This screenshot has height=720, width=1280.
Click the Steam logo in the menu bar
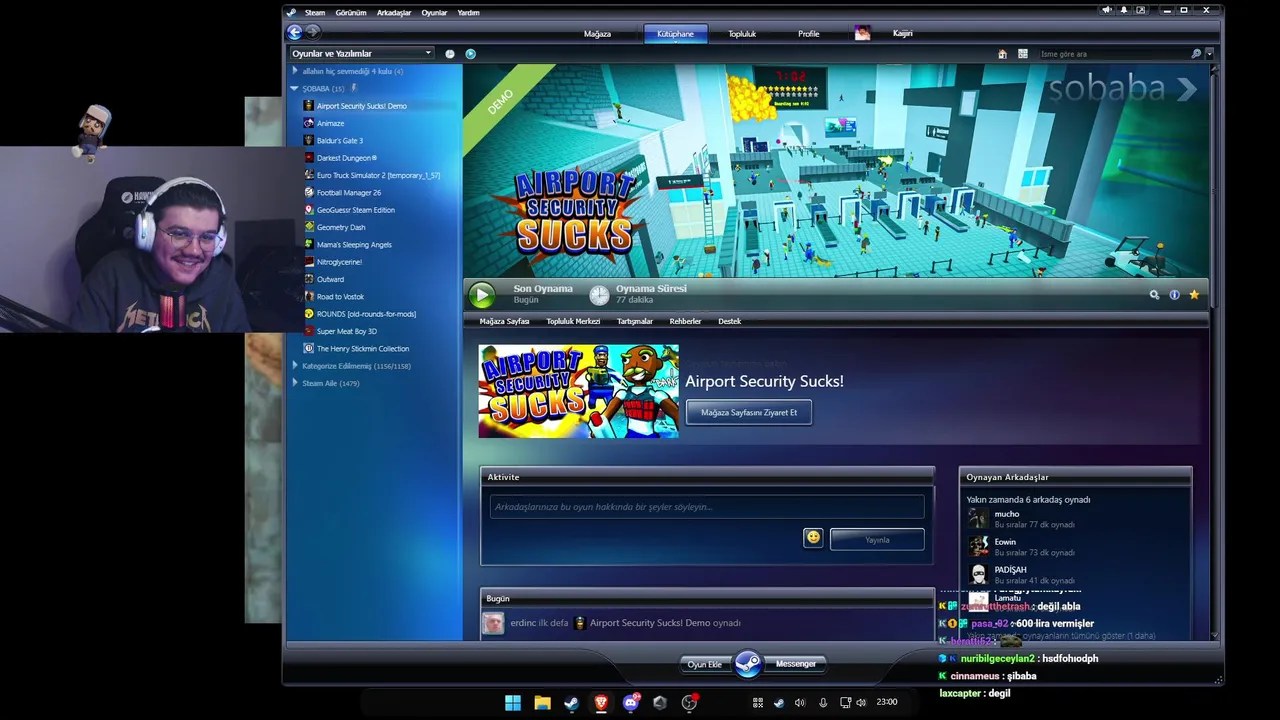tap(292, 12)
